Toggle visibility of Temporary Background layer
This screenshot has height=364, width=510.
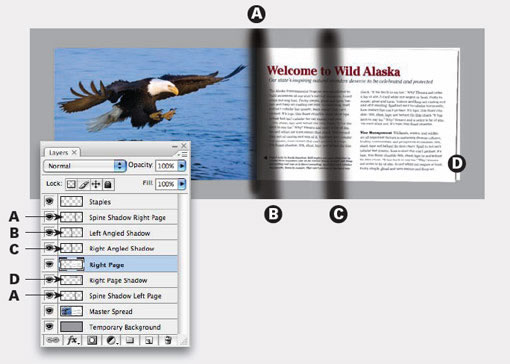50,327
